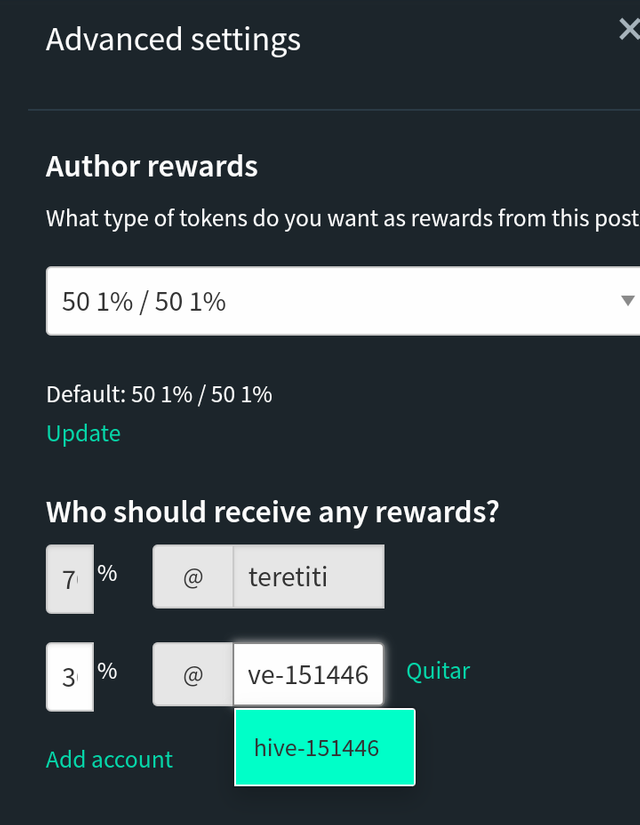Click the ve-151446 account name input

coord(308,675)
